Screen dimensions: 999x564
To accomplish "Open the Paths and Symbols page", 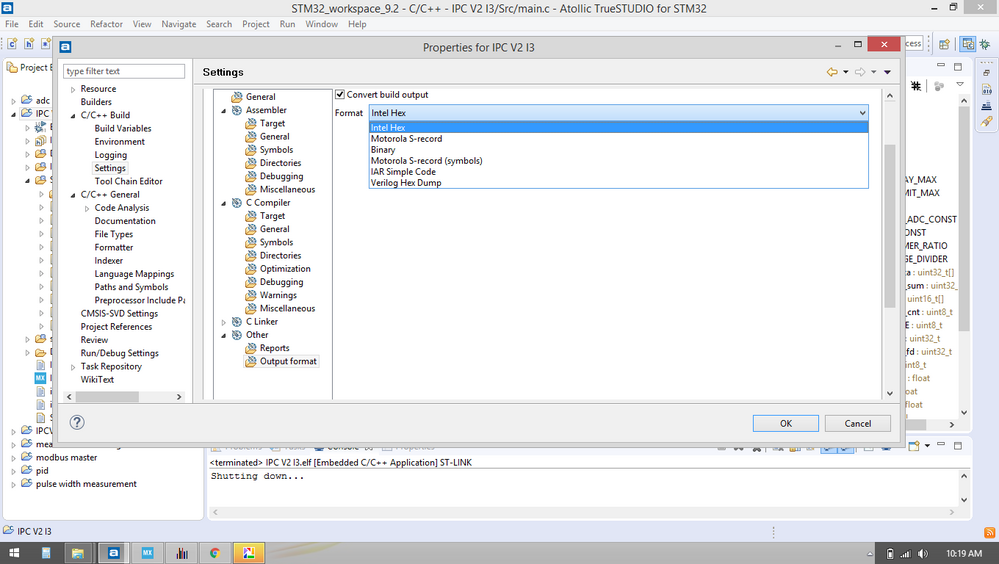I will pos(131,287).
